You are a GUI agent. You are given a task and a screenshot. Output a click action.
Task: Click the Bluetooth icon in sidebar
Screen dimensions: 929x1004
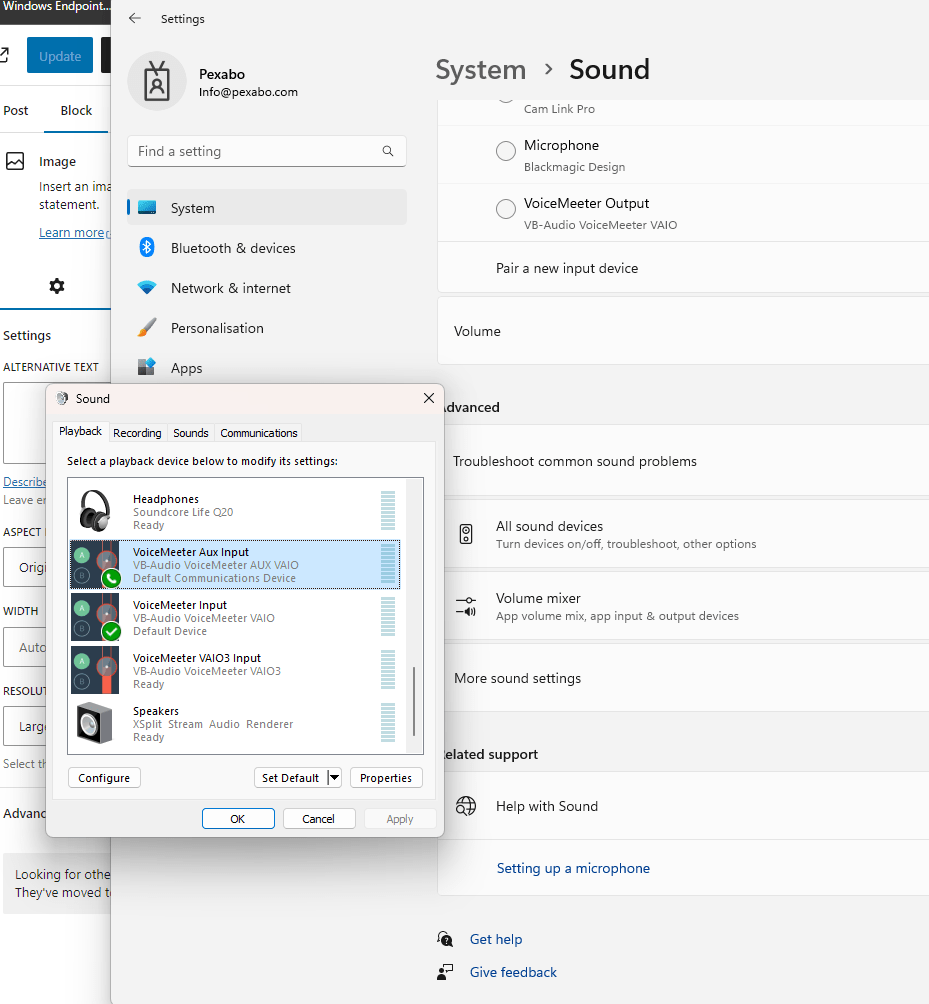tap(147, 247)
